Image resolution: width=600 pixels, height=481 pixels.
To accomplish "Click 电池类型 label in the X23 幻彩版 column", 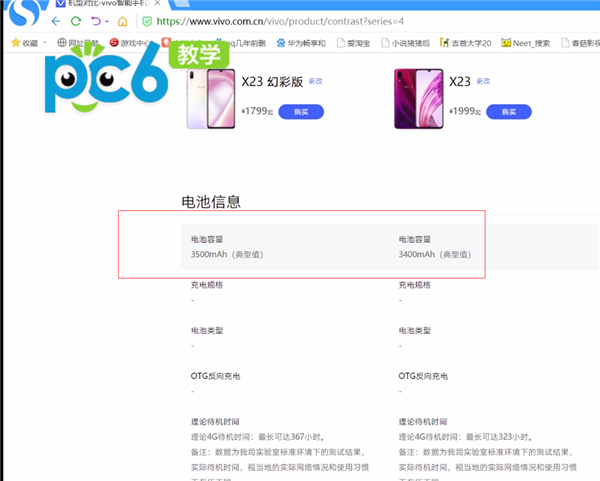I will [207, 330].
